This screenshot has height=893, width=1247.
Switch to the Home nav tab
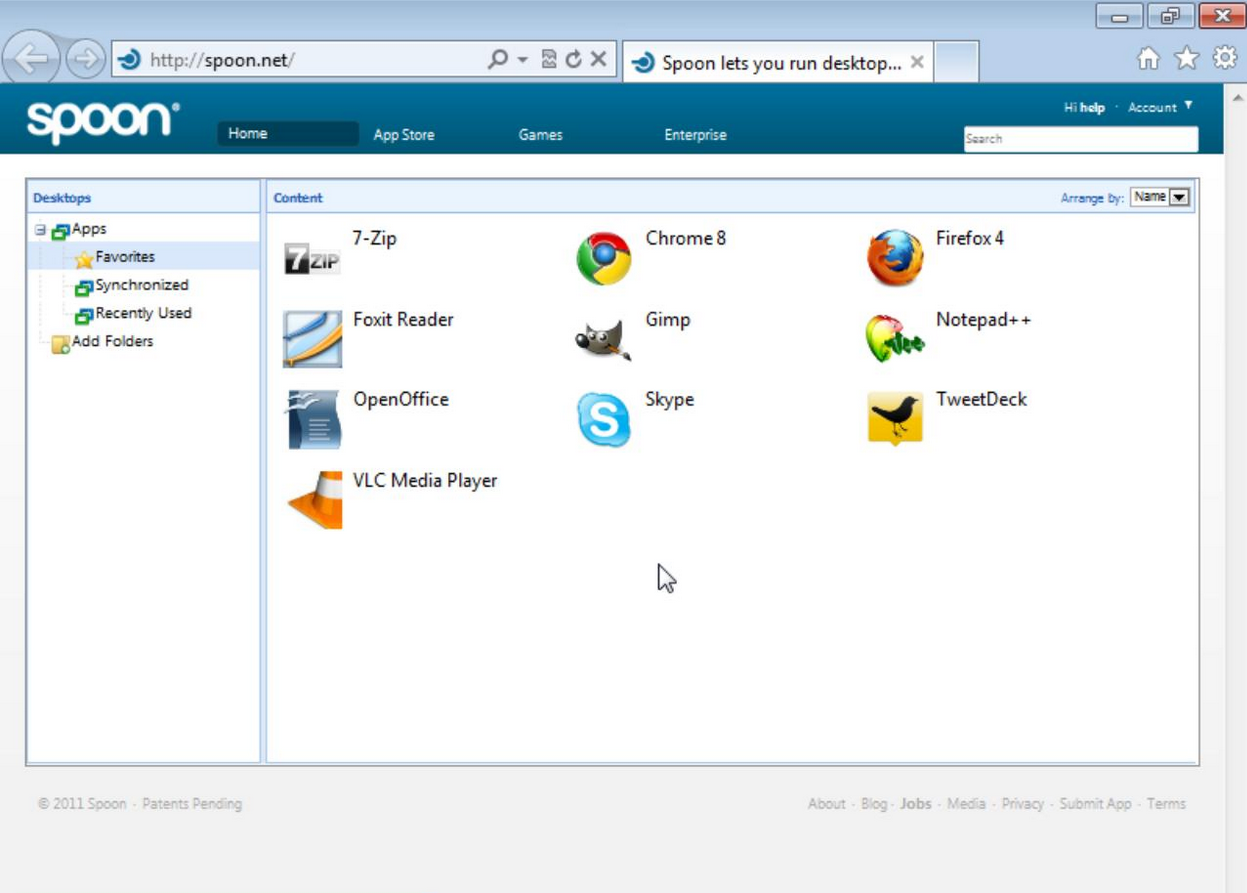tap(287, 134)
